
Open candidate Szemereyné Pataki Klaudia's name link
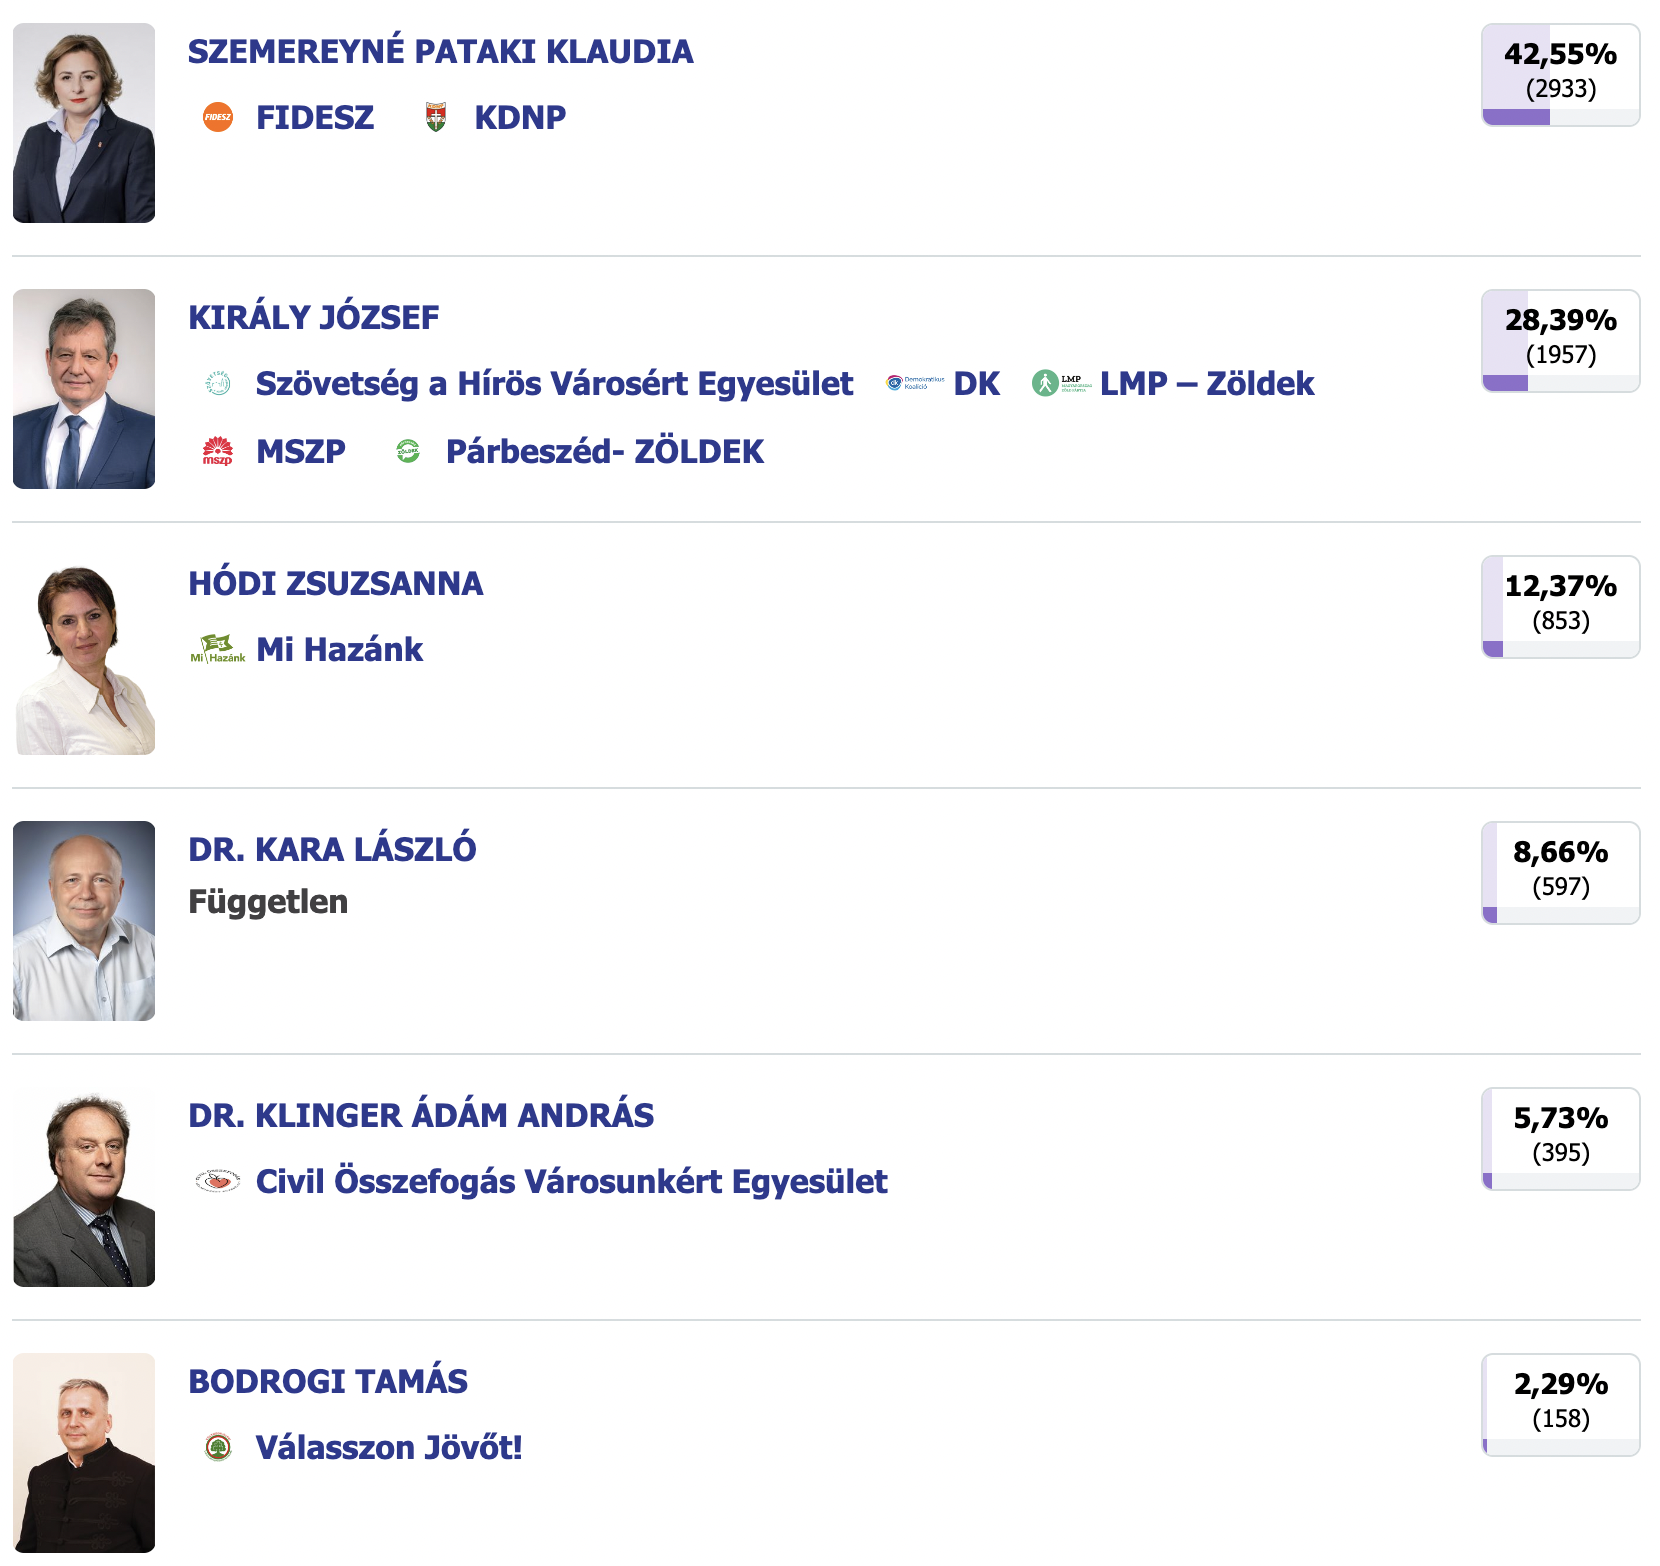[x=440, y=51]
